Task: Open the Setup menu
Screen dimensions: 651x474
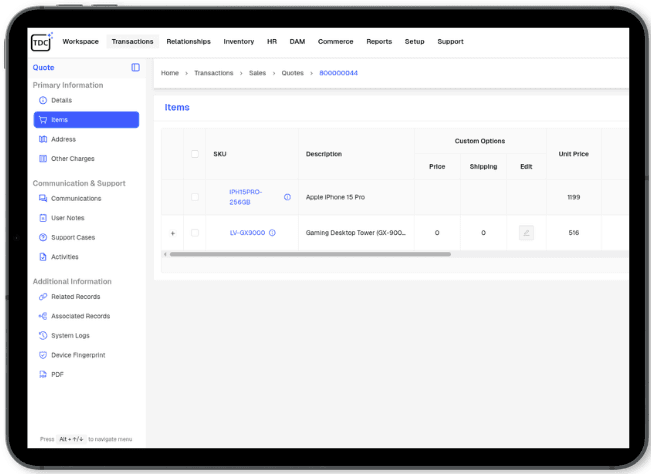Action: [x=414, y=42]
